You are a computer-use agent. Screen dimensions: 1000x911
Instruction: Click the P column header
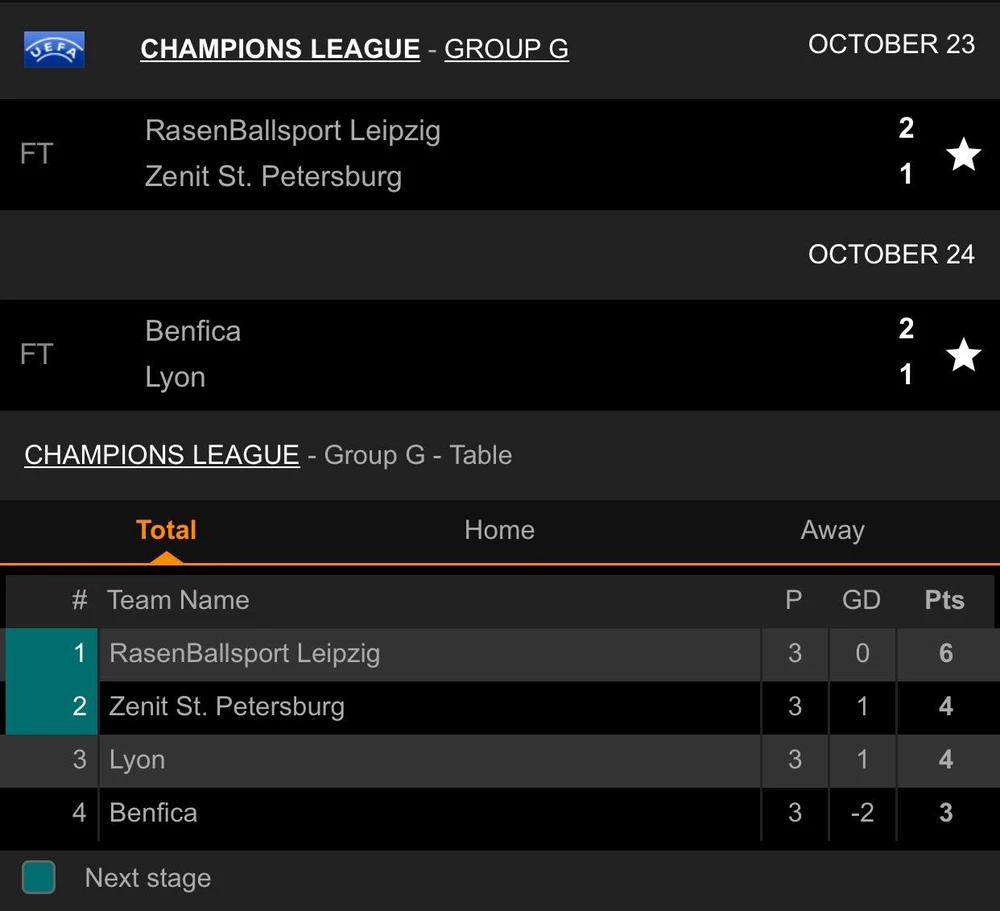pyautogui.click(x=793, y=600)
